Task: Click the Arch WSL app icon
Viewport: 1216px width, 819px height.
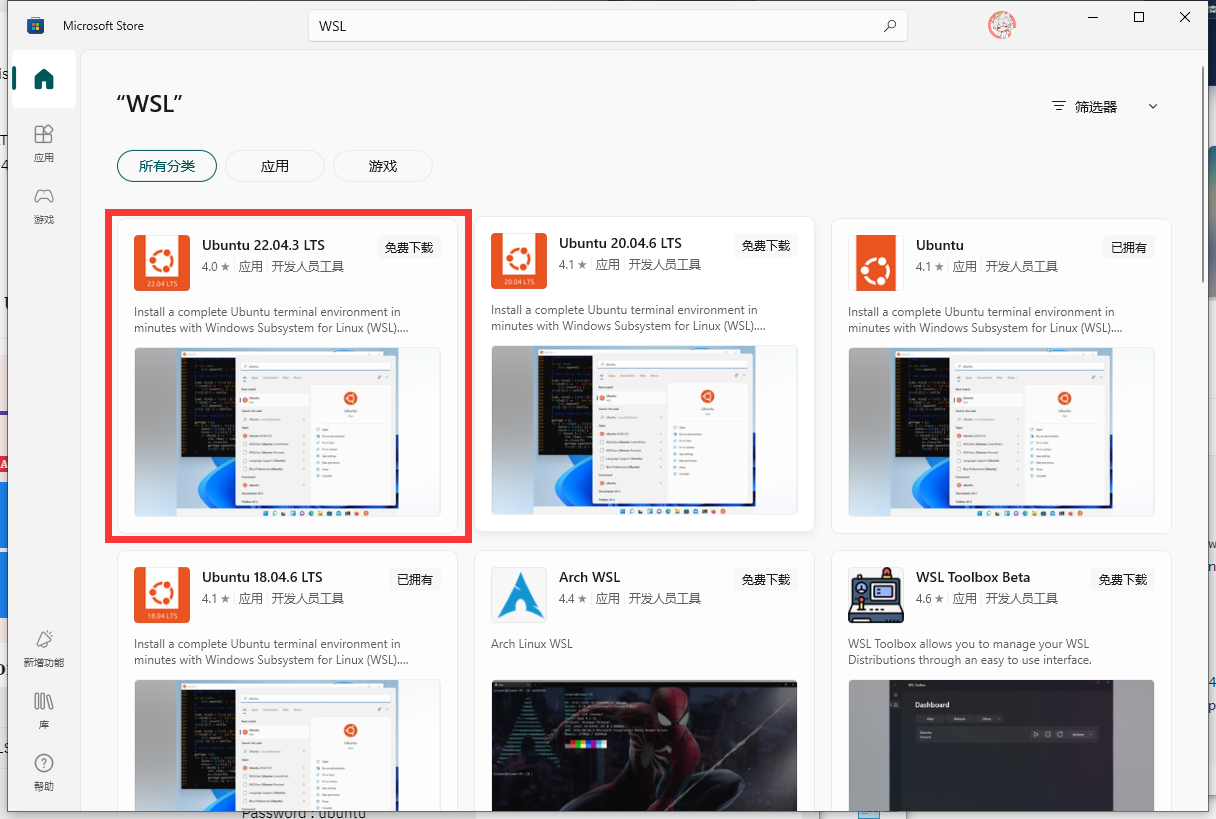Action: click(519, 595)
